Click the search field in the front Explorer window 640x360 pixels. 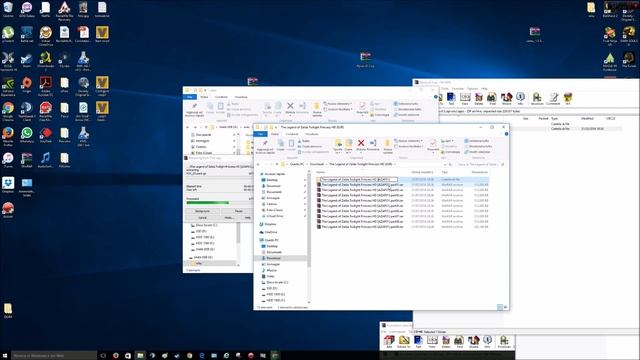point(480,164)
